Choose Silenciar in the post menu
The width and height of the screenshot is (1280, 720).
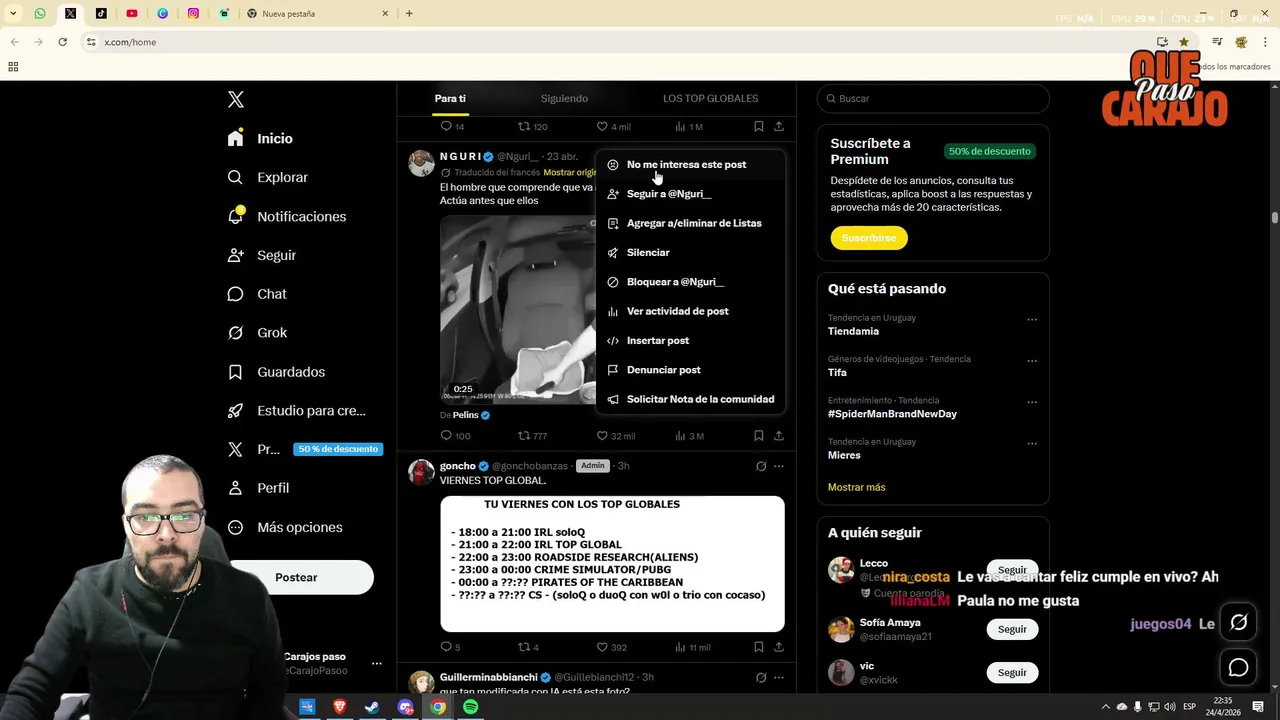[x=690, y=252]
